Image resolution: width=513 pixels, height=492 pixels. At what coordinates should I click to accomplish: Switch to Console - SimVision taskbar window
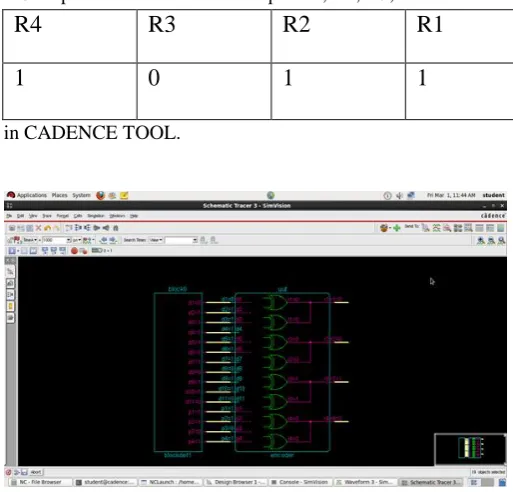[300, 482]
